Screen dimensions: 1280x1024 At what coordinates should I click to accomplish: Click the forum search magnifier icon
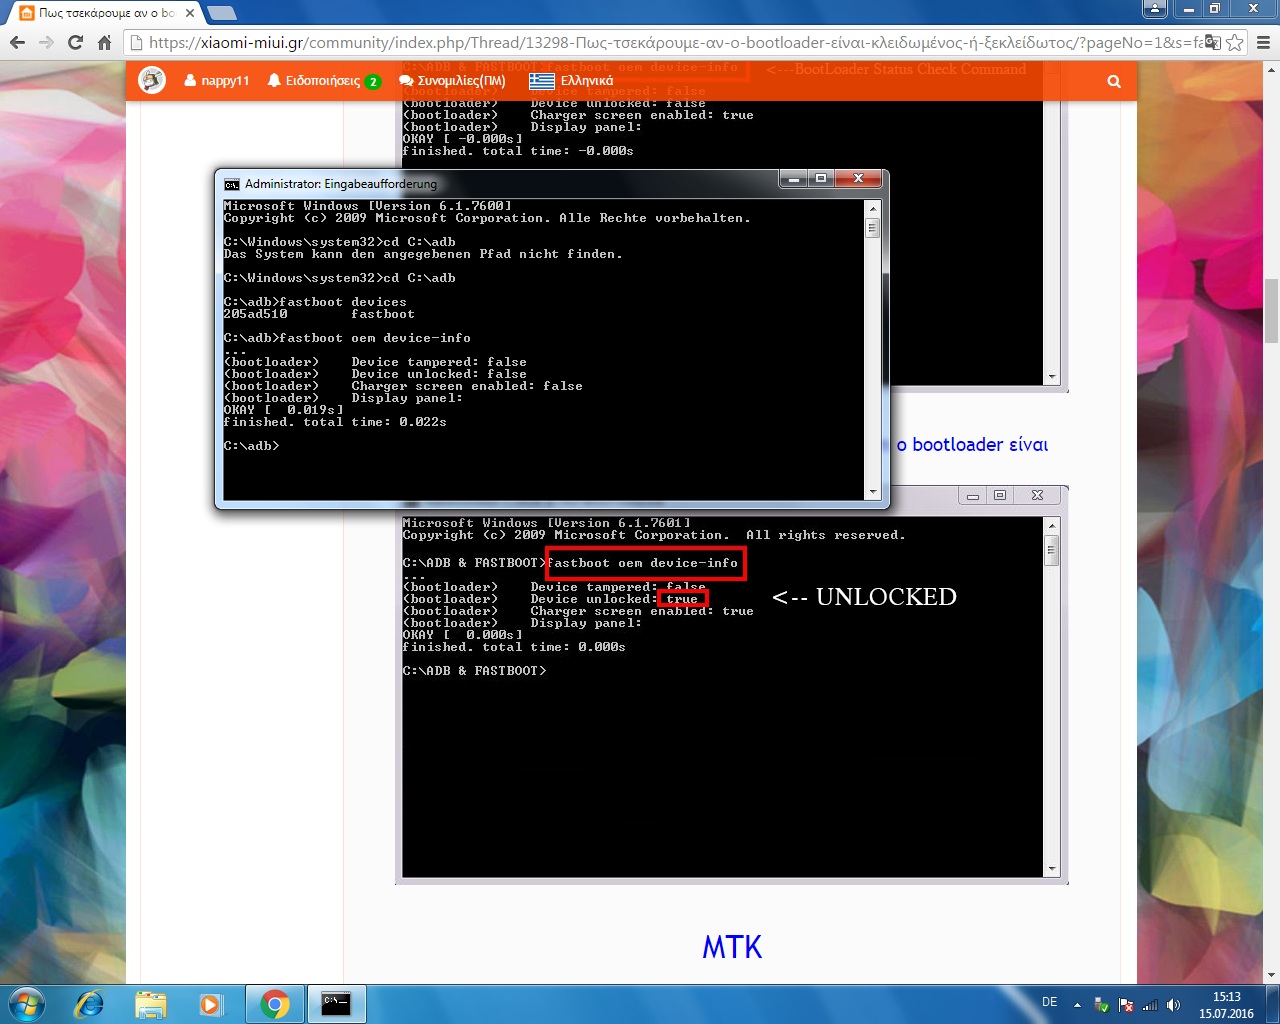1114,81
